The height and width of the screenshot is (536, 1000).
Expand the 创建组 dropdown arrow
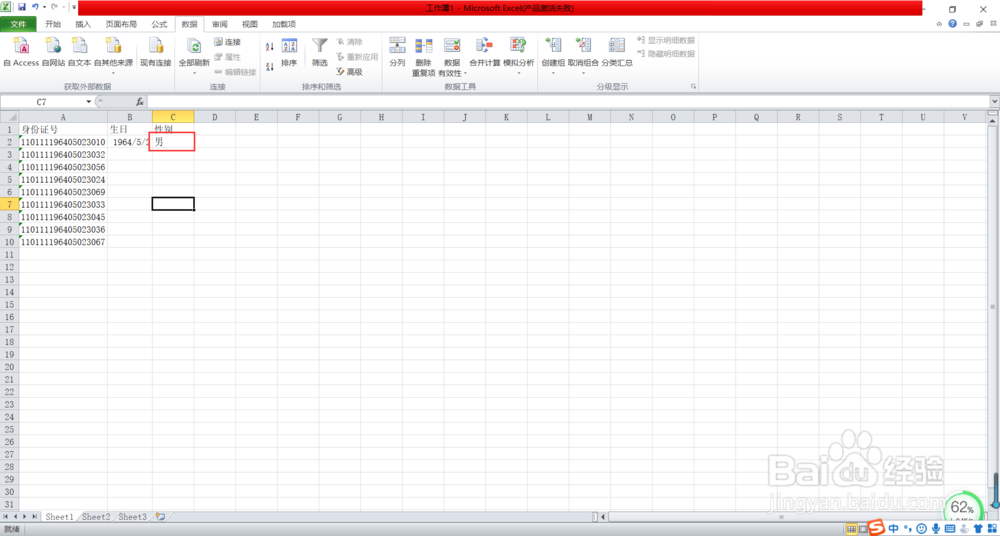click(553, 73)
